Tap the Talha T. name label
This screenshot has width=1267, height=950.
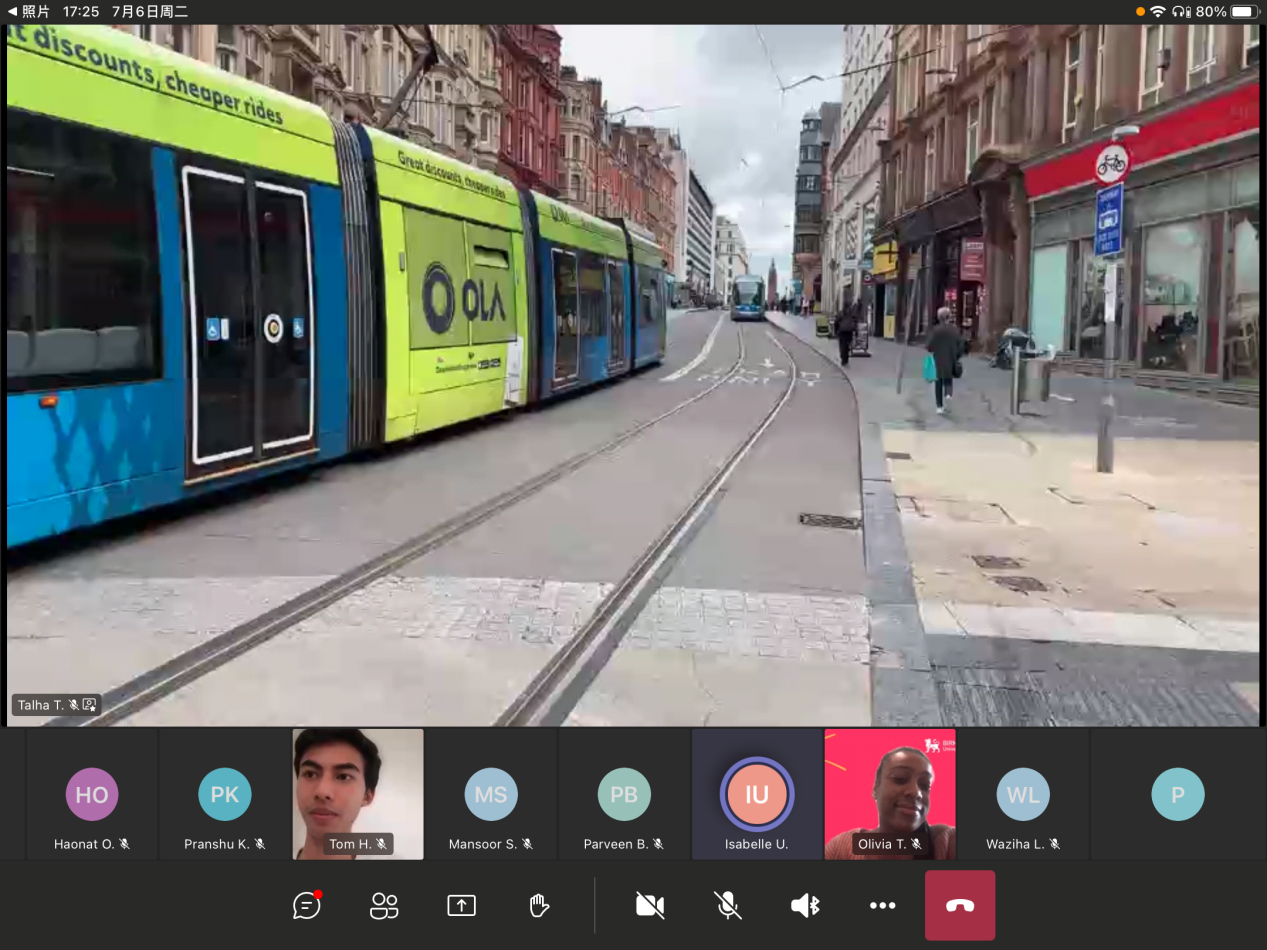click(57, 705)
